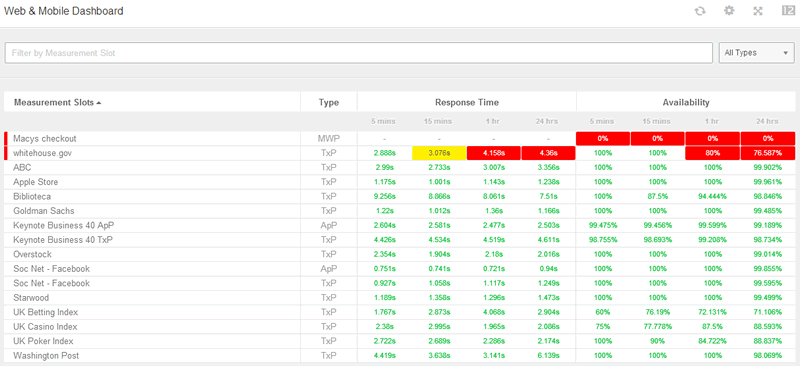
Task: Click the 0.751s Facebook ApP value
Action: (384, 269)
